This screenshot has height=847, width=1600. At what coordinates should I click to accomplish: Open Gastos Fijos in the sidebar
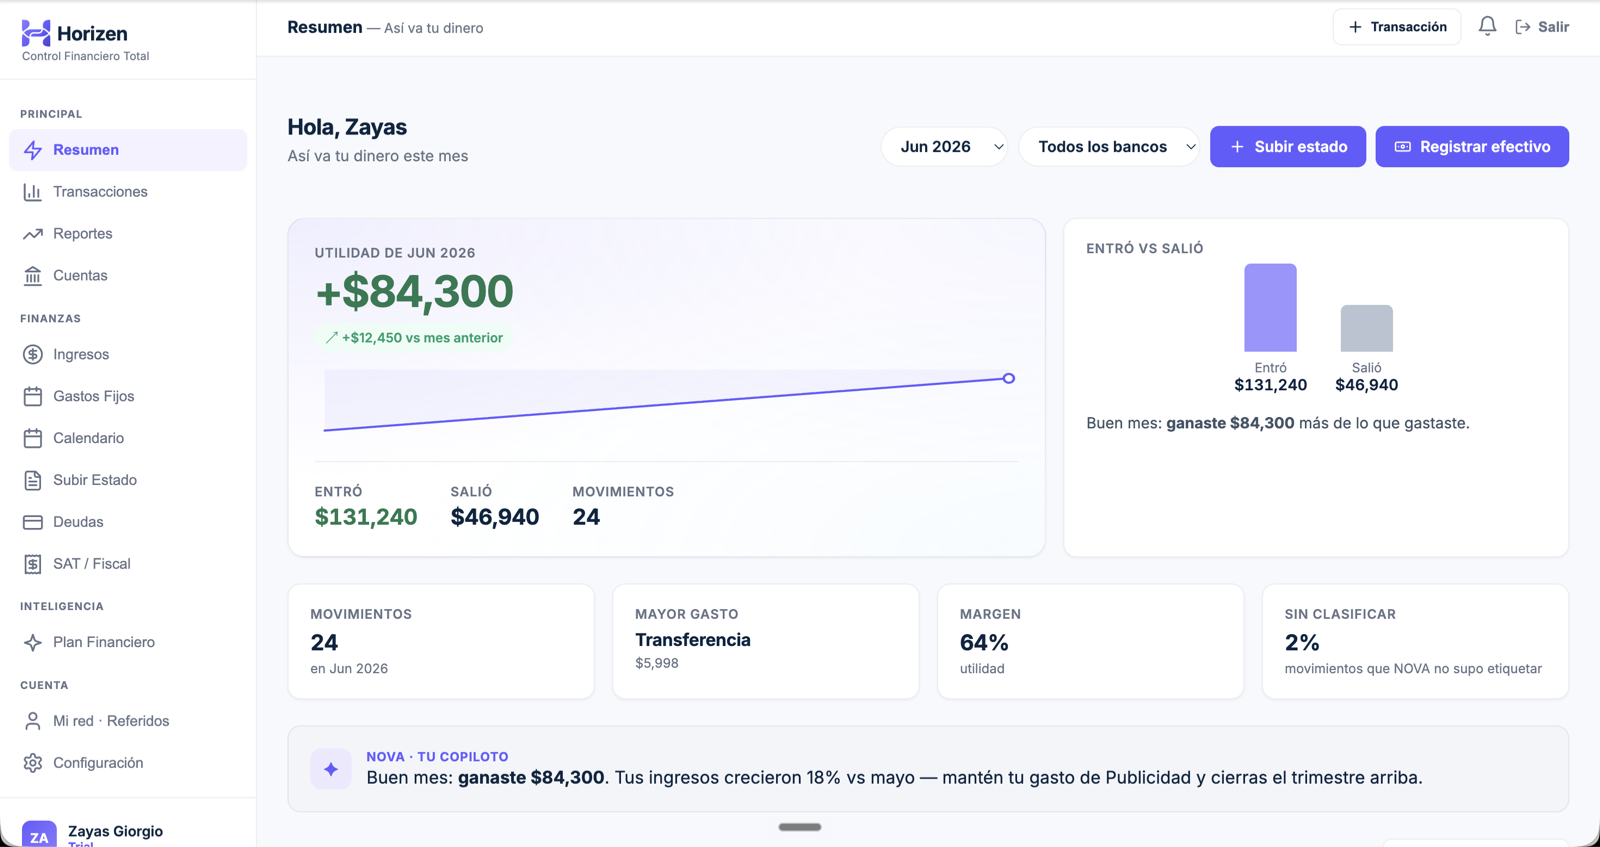point(128,397)
